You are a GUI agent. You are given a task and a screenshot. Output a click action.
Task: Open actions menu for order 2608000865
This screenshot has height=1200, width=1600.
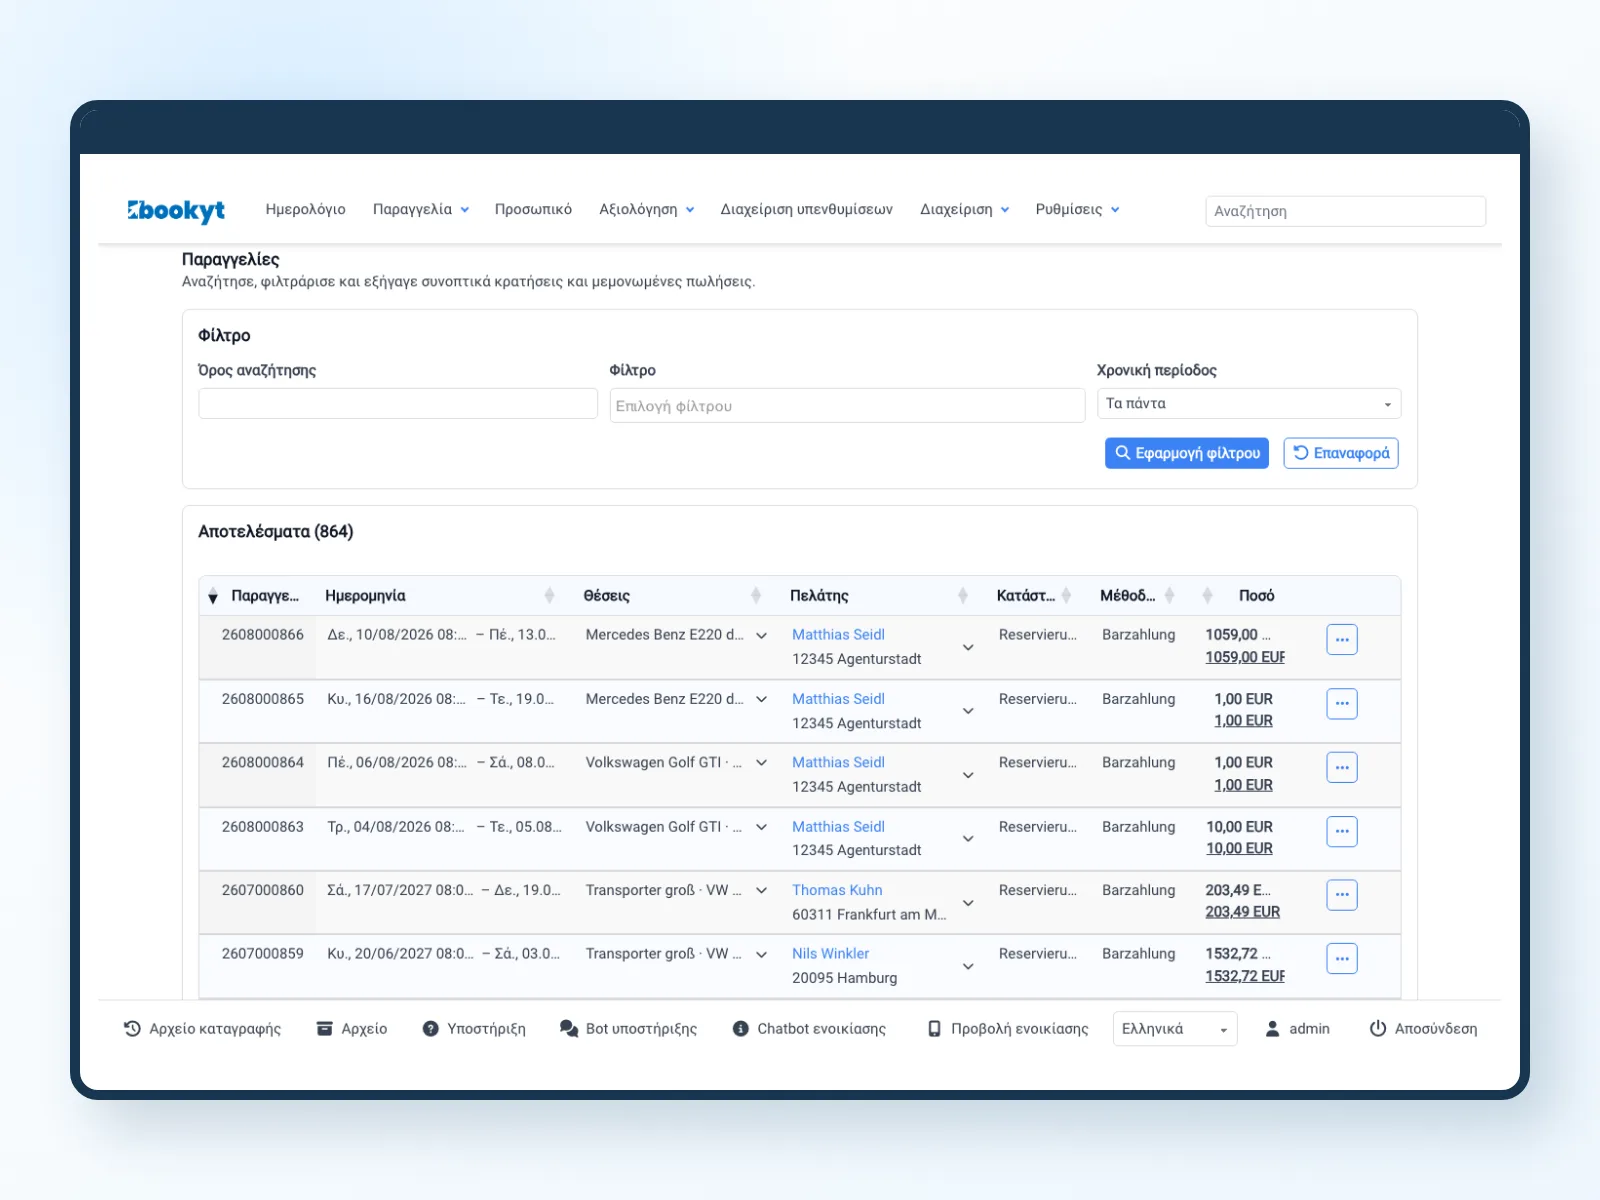(1342, 704)
